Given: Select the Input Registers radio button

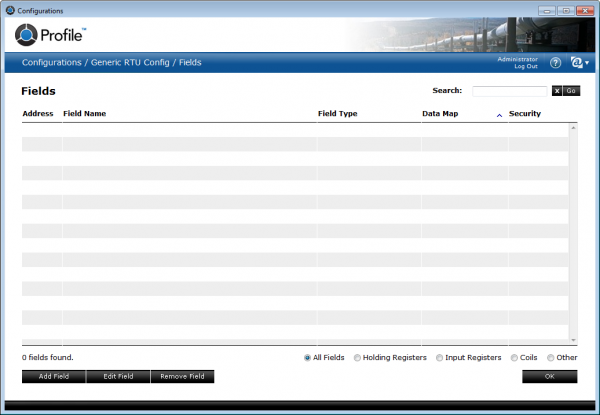Looking at the screenshot, I should 439,358.
